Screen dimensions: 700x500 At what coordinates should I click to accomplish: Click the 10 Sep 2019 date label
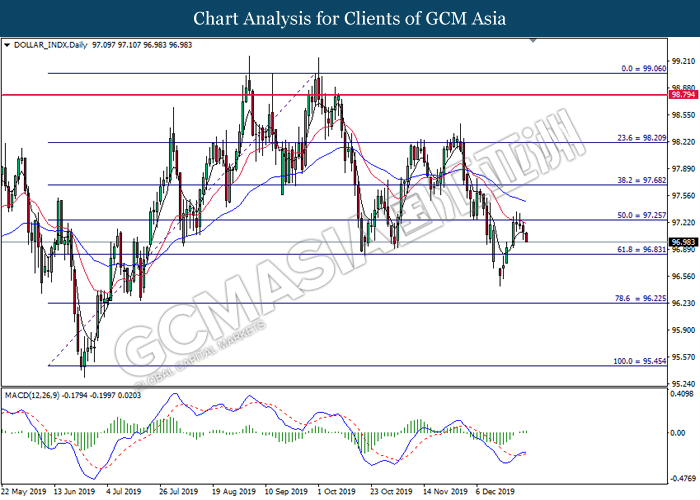(286, 492)
